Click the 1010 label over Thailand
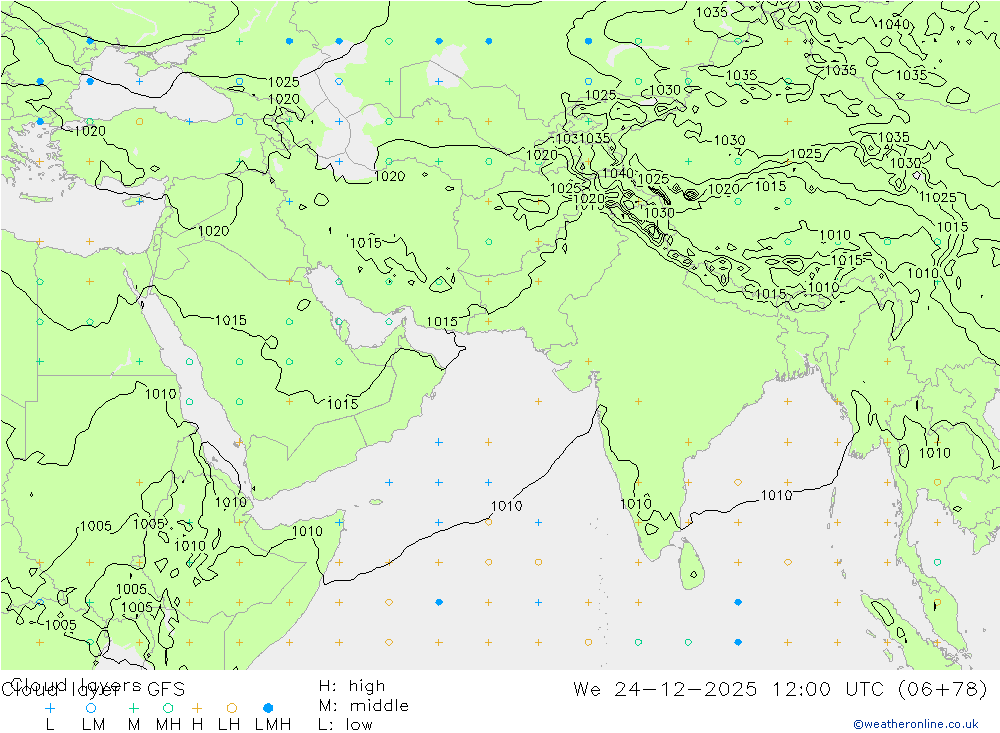The image size is (1000, 733). coord(935,453)
